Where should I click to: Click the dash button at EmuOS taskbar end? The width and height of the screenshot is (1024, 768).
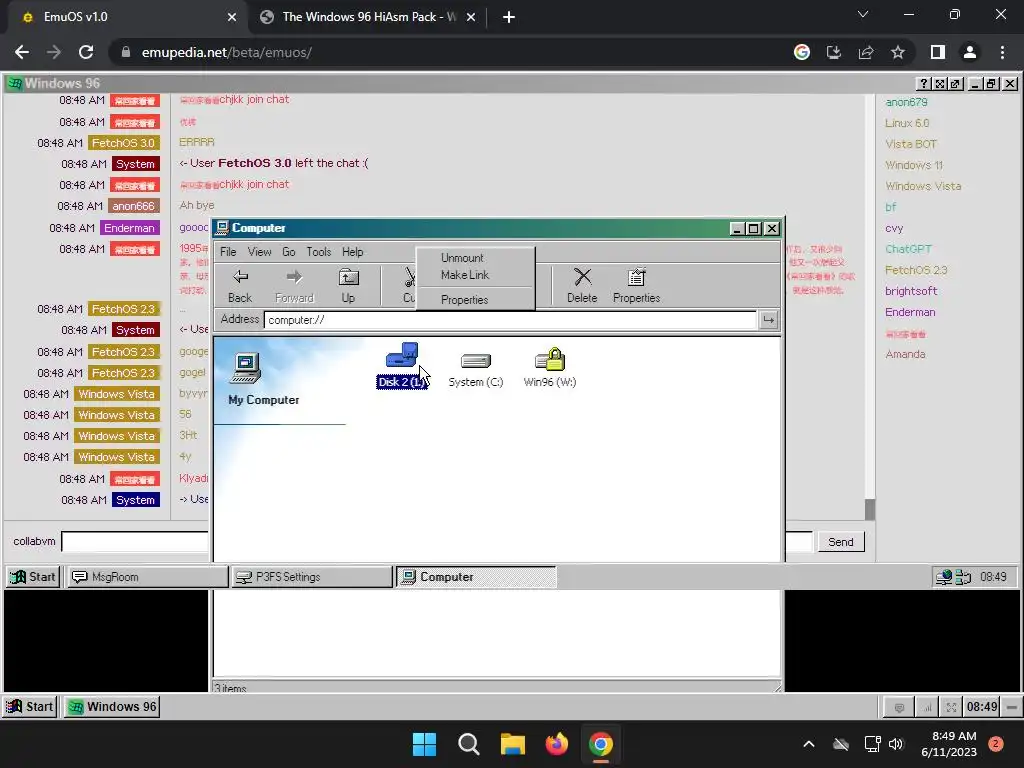click(x=1012, y=707)
